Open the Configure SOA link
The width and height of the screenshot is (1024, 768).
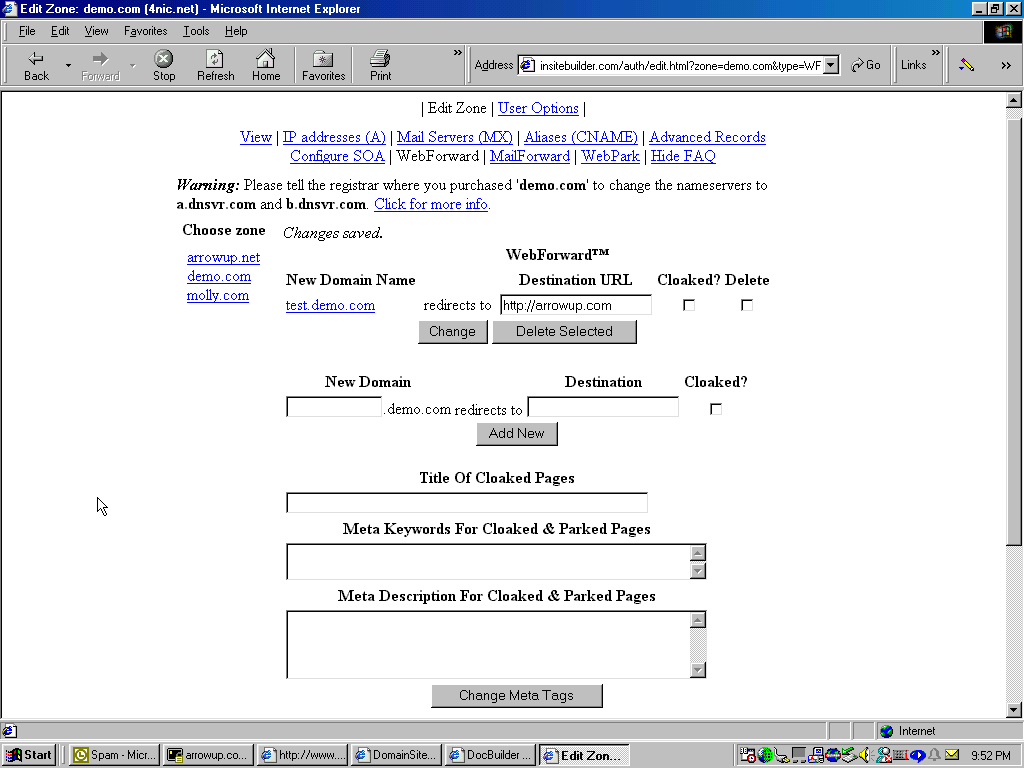(x=337, y=156)
